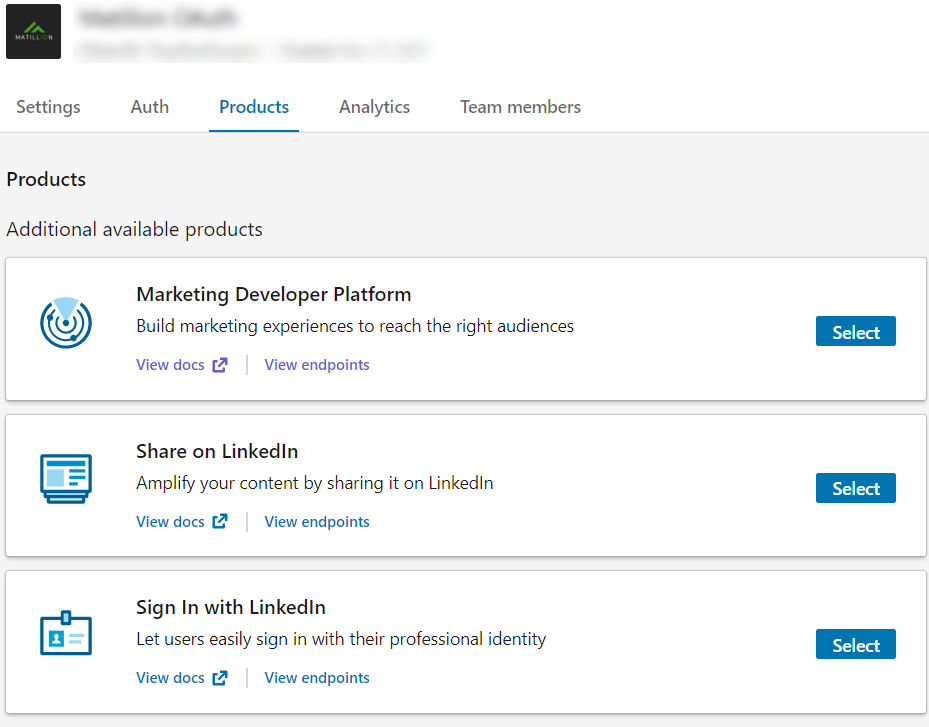This screenshot has height=727, width=929.
Task: Click 'Build marketing experiences to reach the right audiences'
Action: pyautogui.click(x=355, y=326)
